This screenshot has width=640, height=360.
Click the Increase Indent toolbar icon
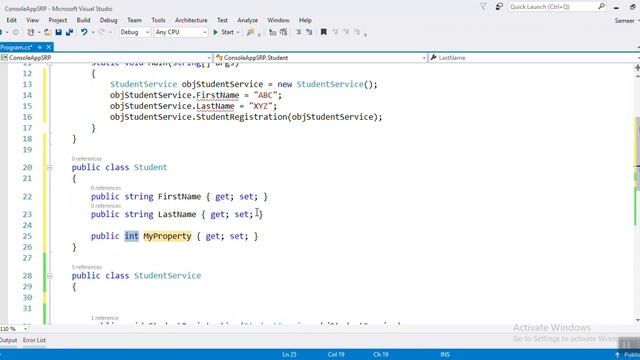(284, 32)
